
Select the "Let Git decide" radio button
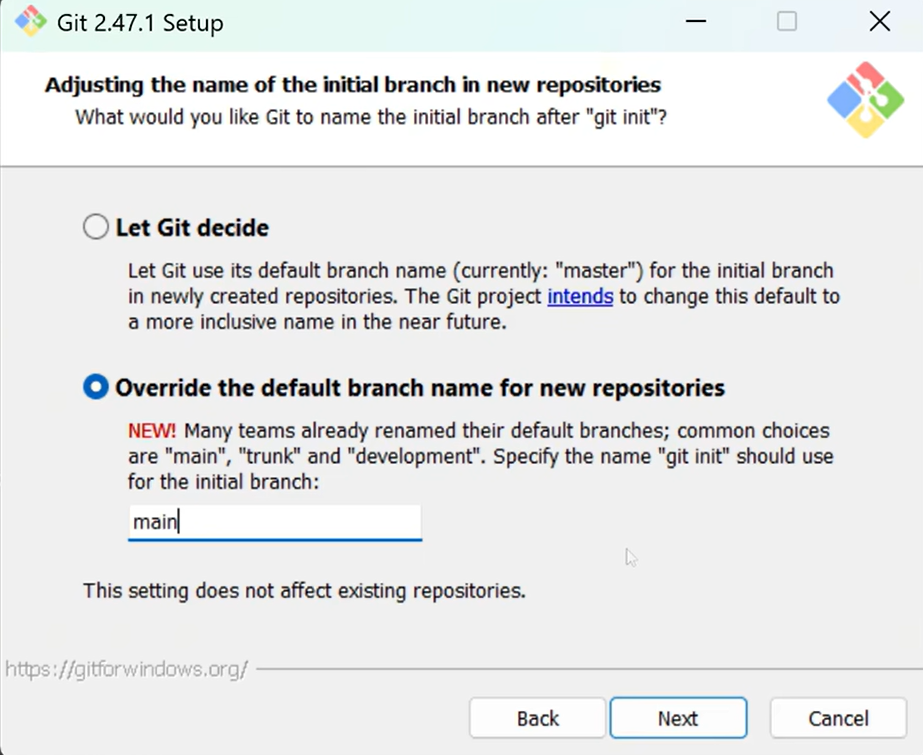click(x=96, y=228)
